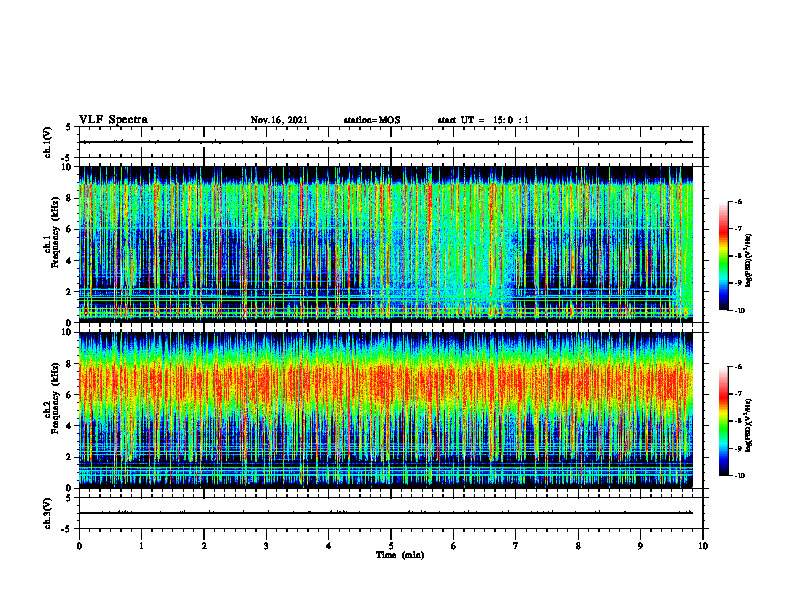Click time axis tick label "9"

(x=640, y=546)
